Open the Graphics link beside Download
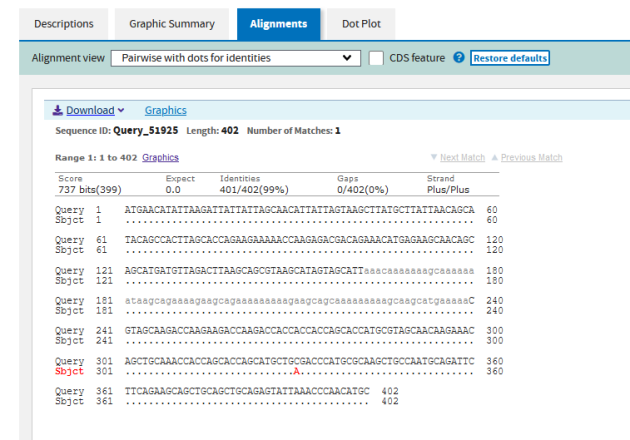This screenshot has width=630, height=440. (x=165, y=110)
